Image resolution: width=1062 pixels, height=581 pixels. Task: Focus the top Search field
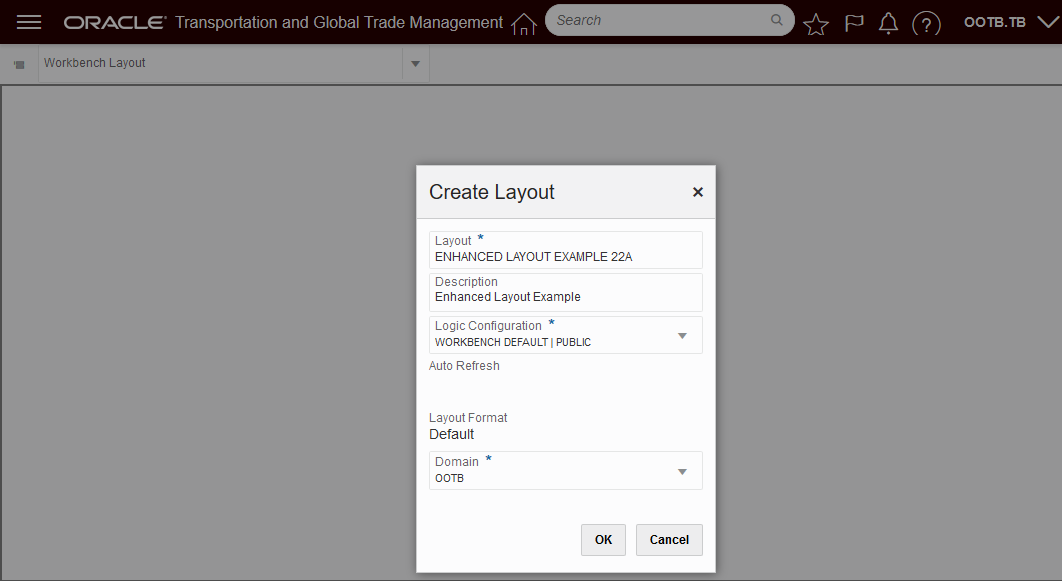660,20
